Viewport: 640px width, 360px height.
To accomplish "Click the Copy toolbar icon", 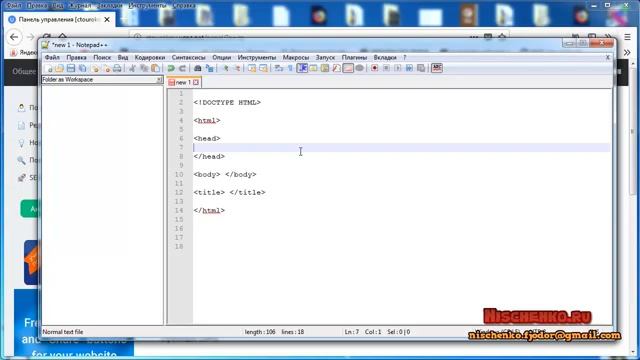I will pyautogui.click(x=144, y=68).
